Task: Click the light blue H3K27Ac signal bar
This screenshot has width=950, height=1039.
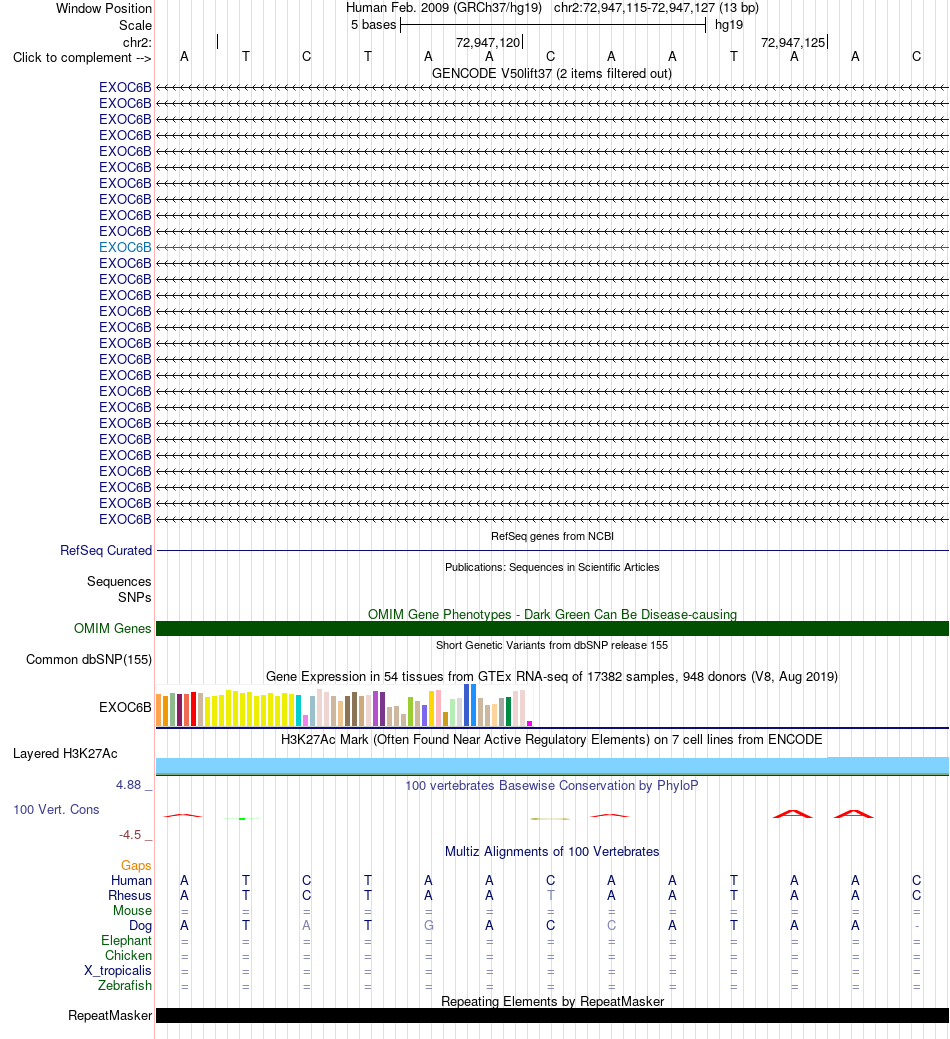Action: [552, 766]
